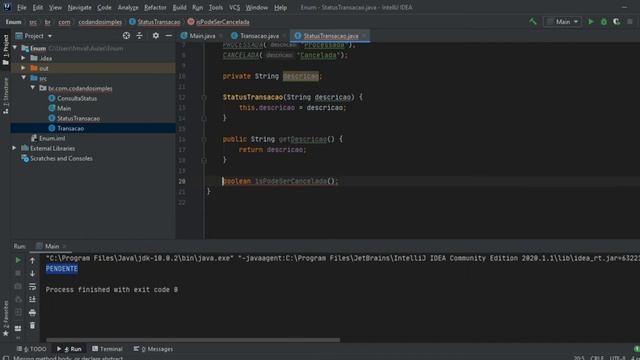Open the Terminal tool window button
Screen dimensions: 640x360
click(107, 349)
